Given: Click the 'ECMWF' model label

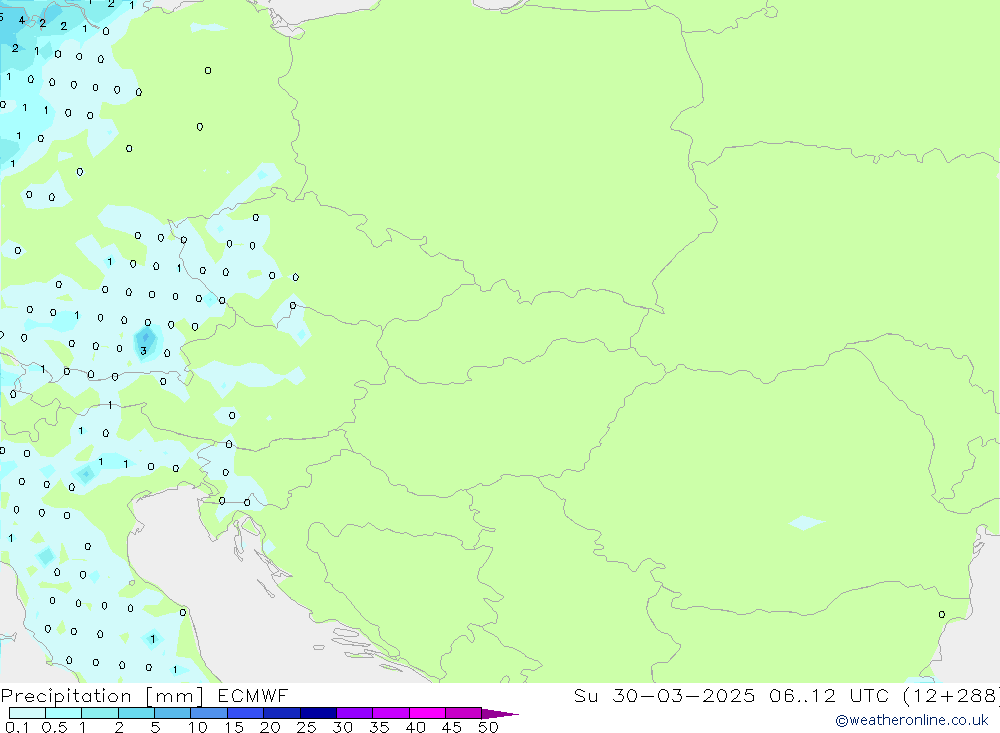Looking at the screenshot, I should [253, 695].
